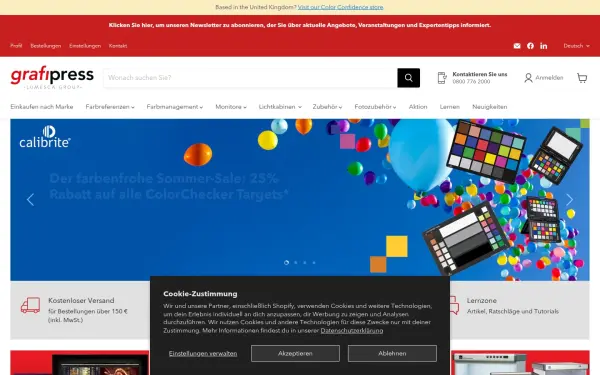Click Visit our Color Confidence store link
Image resolution: width=600 pixels, height=375 pixels.
click(x=341, y=7)
